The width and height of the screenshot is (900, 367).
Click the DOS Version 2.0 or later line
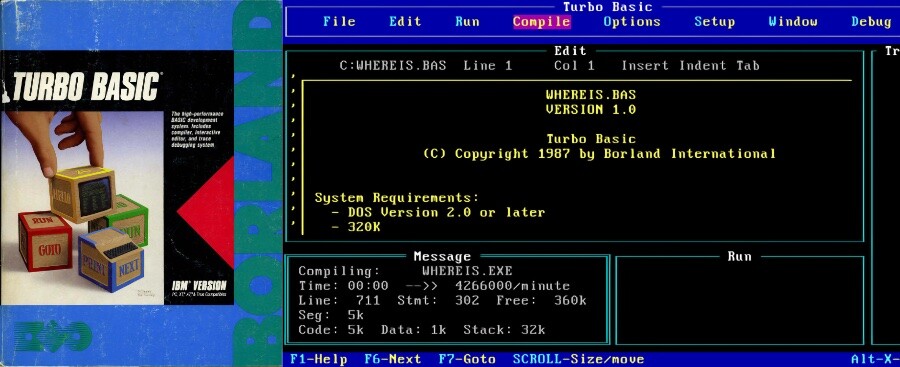tap(438, 213)
